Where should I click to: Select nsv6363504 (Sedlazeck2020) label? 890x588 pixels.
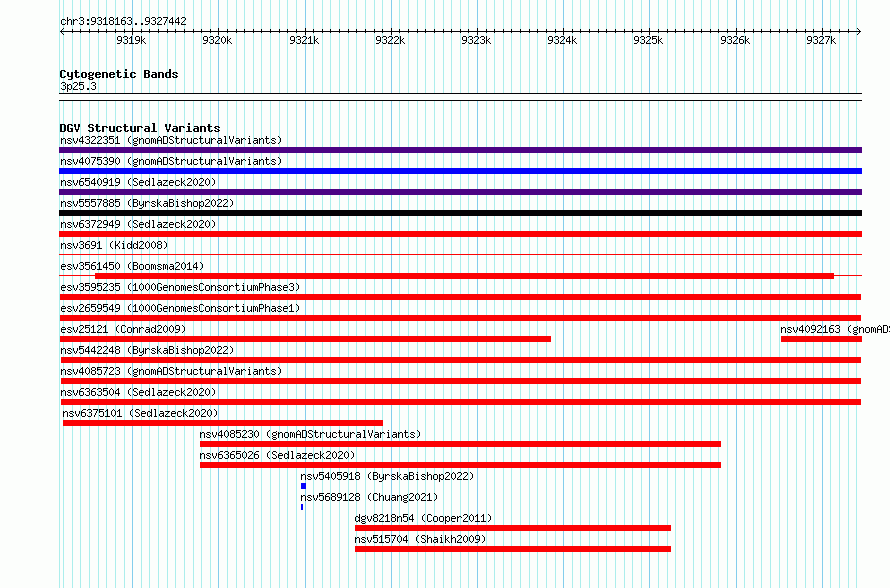click(x=138, y=392)
